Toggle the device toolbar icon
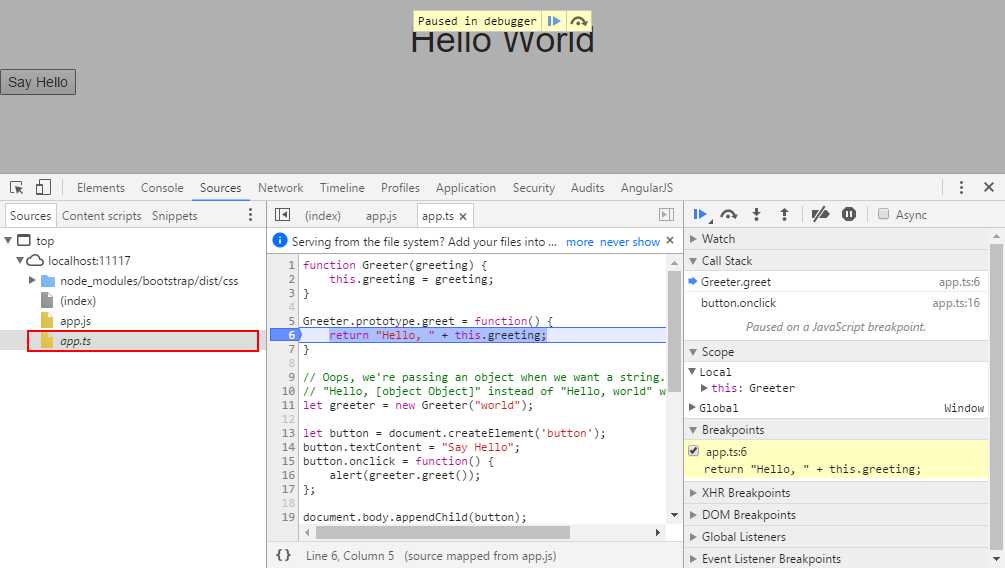Viewport: 1005px width, 568px height. (43, 187)
